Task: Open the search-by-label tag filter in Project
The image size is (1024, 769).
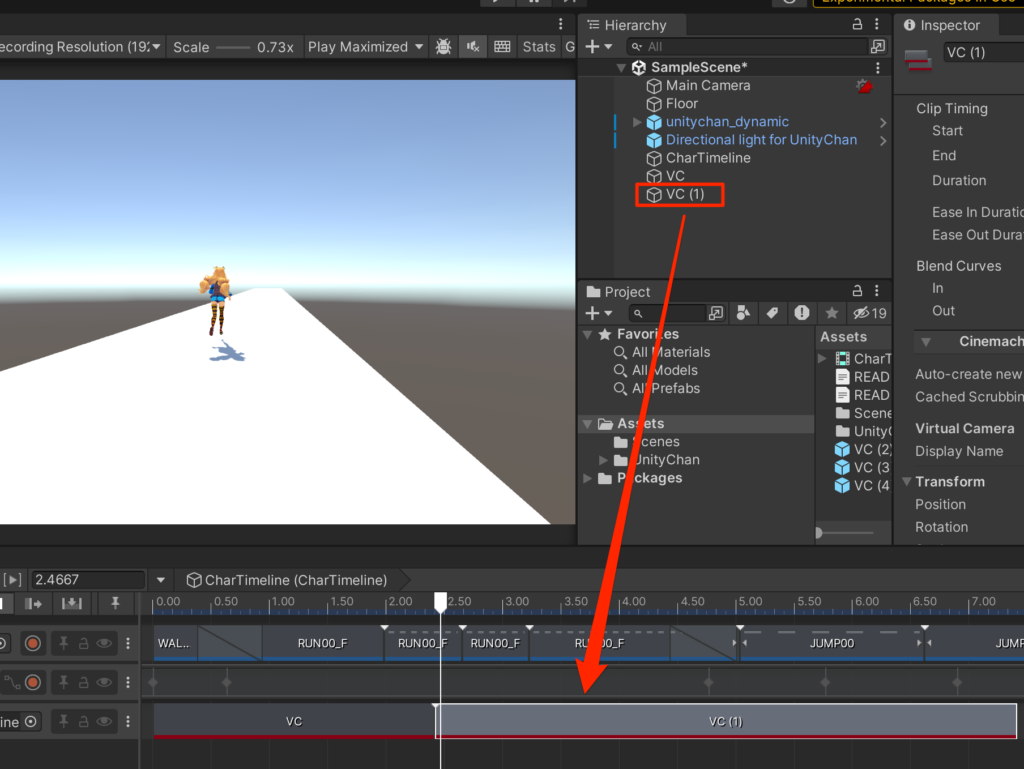Action: pyautogui.click(x=772, y=313)
